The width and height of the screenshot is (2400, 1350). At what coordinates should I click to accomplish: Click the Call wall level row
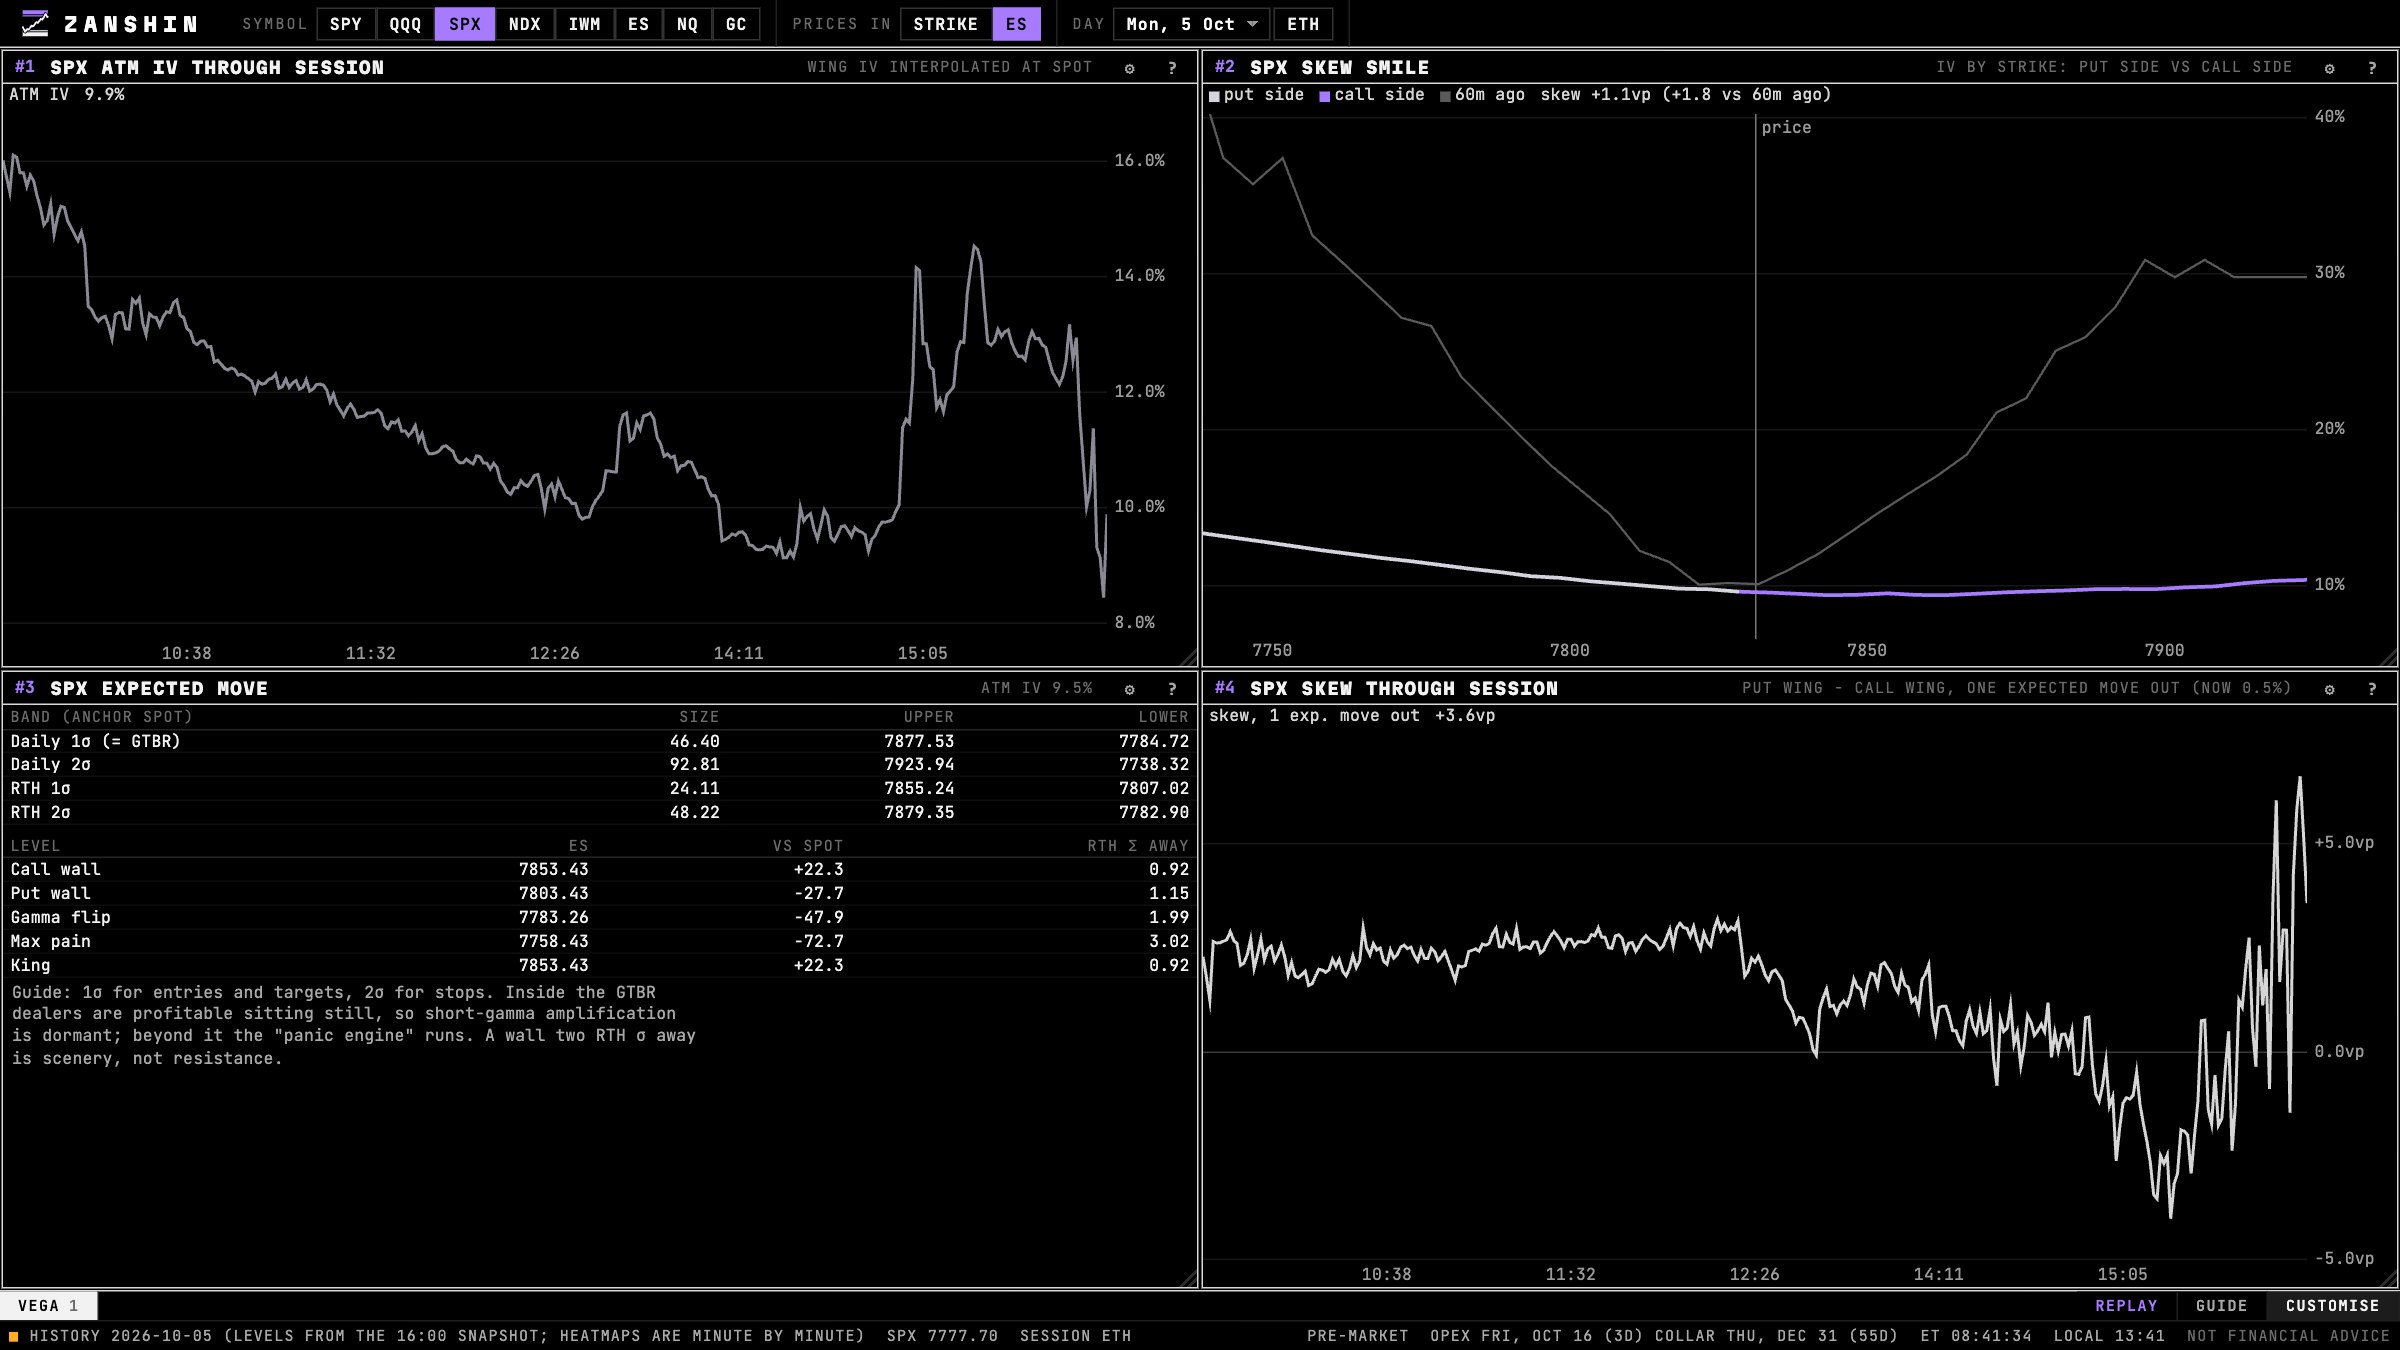click(600, 870)
